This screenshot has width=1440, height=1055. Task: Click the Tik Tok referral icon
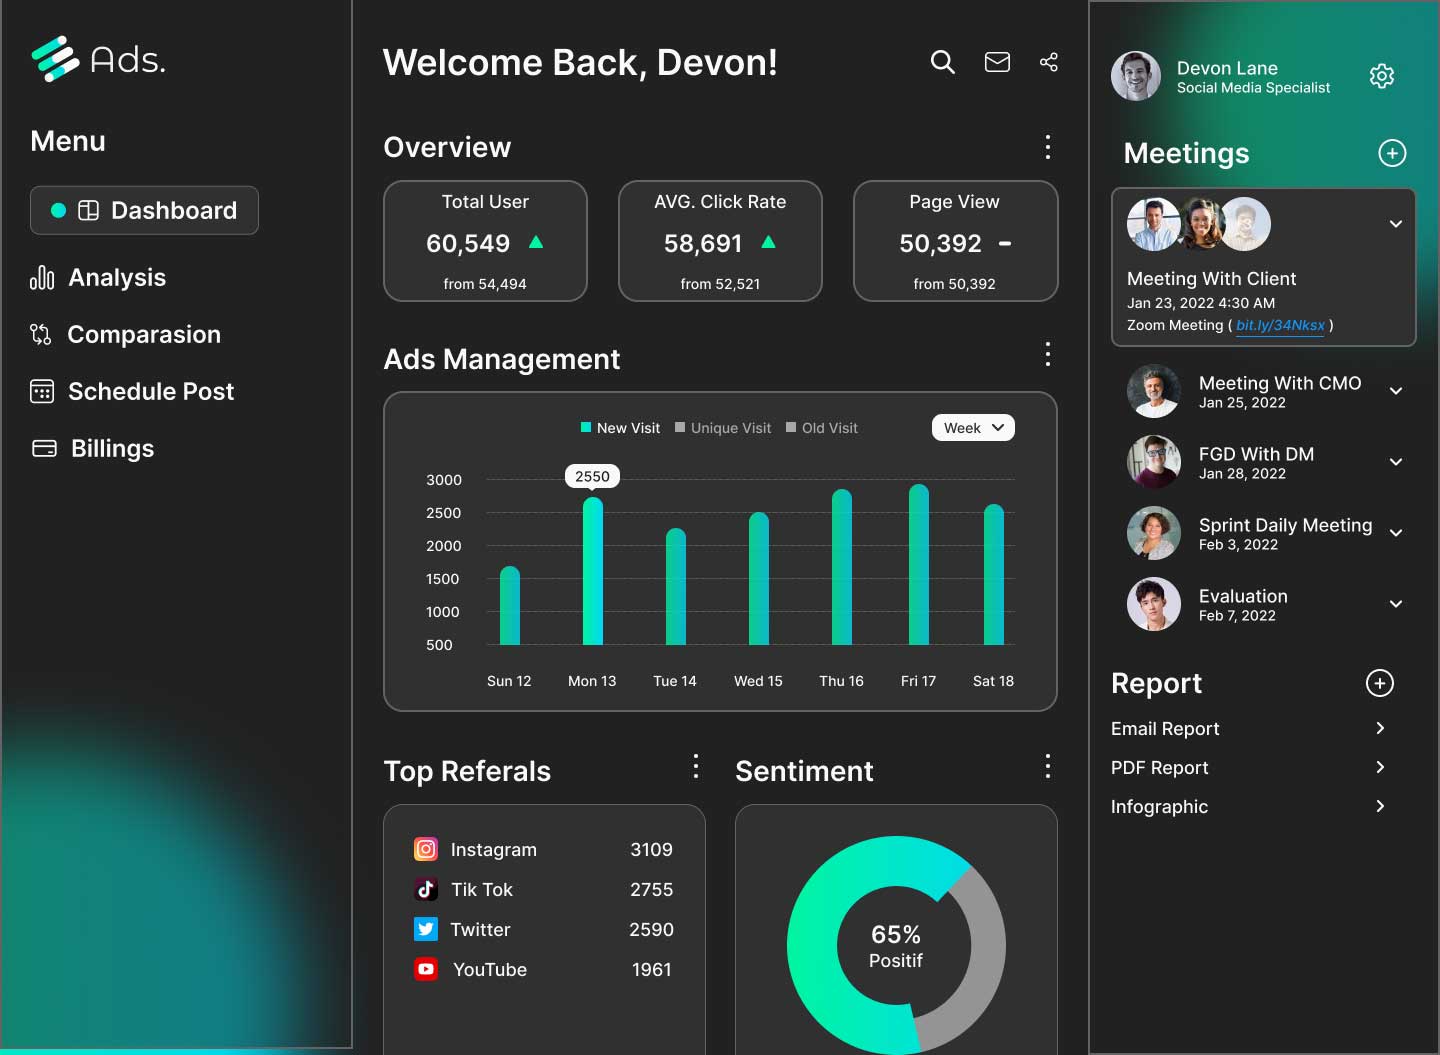click(426, 889)
